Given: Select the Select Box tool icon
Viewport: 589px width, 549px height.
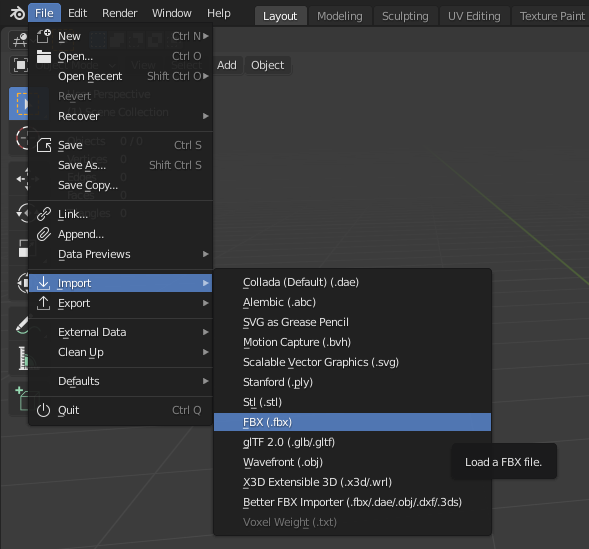Looking at the screenshot, I should [x=19, y=104].
